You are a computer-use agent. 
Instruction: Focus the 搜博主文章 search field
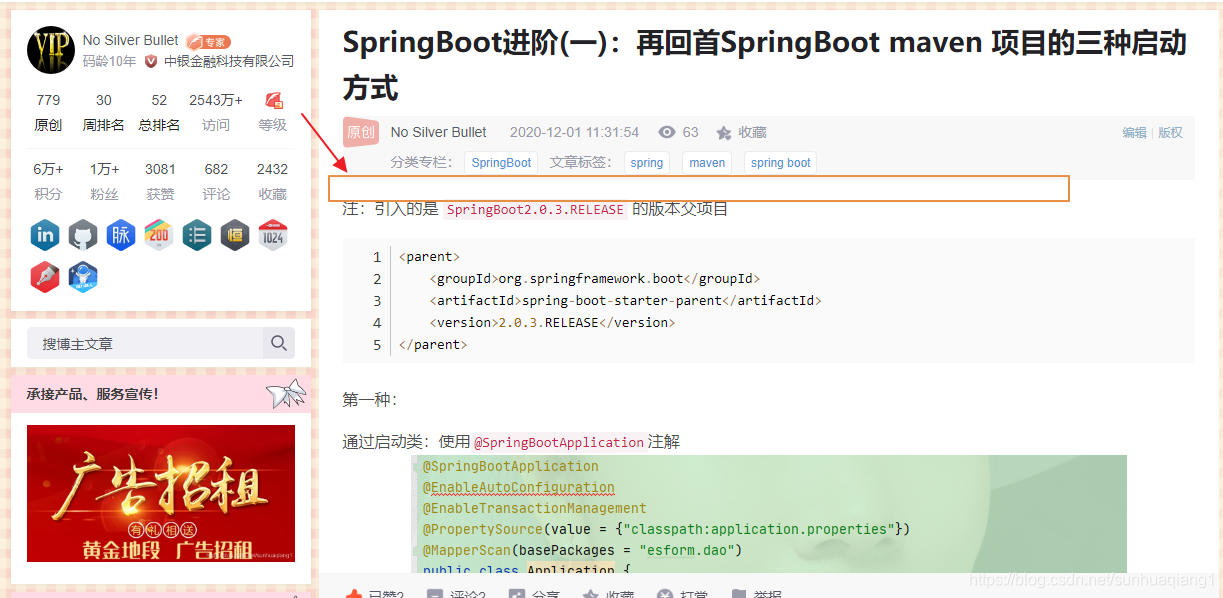tap(145, 343)
